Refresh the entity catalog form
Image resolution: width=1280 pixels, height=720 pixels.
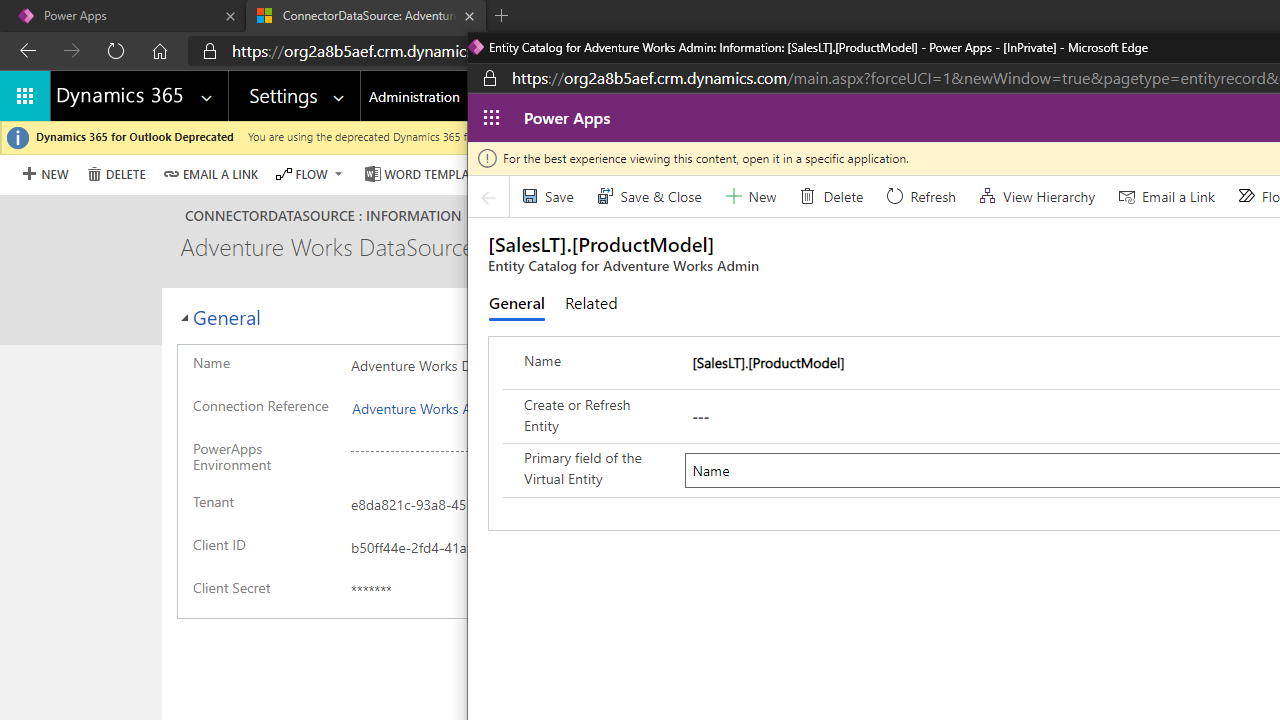click(x=921, y=197)
